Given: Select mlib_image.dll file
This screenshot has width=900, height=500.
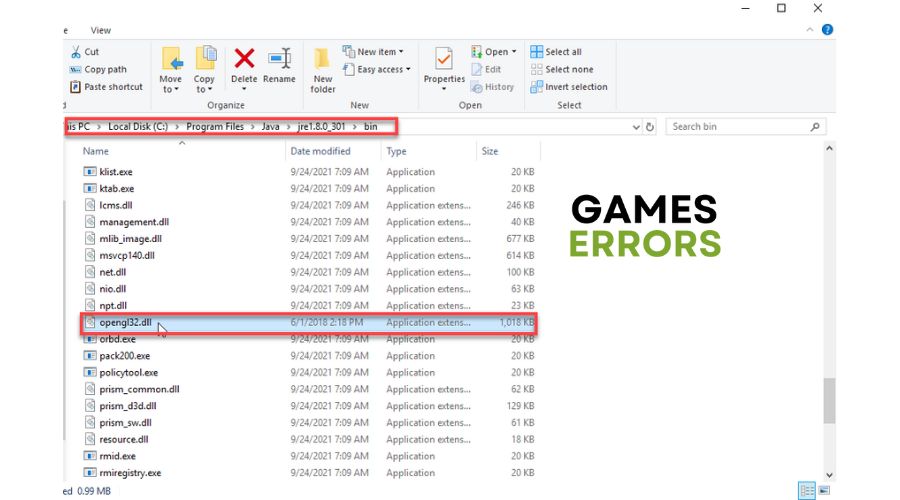Looking at the screenshot, I should 308,238.
